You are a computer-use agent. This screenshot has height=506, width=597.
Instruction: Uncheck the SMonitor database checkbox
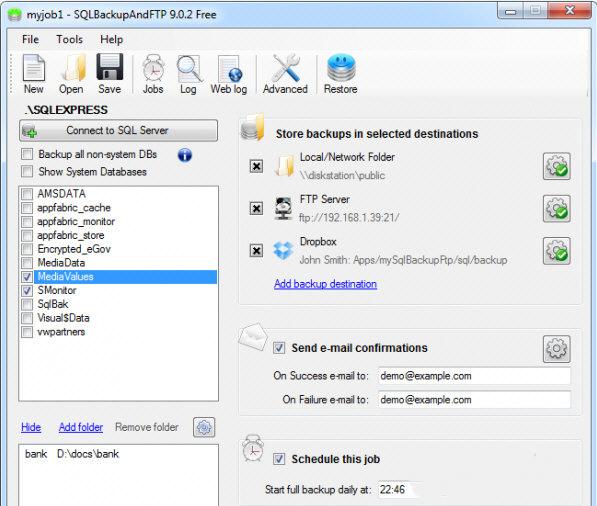27,291
